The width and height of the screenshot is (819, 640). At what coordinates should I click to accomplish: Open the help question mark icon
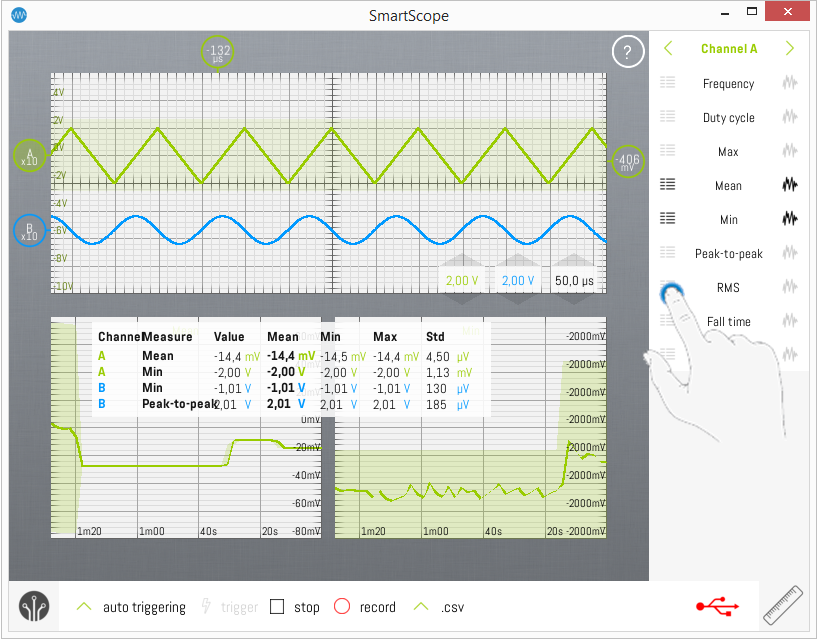coord(628,52)
